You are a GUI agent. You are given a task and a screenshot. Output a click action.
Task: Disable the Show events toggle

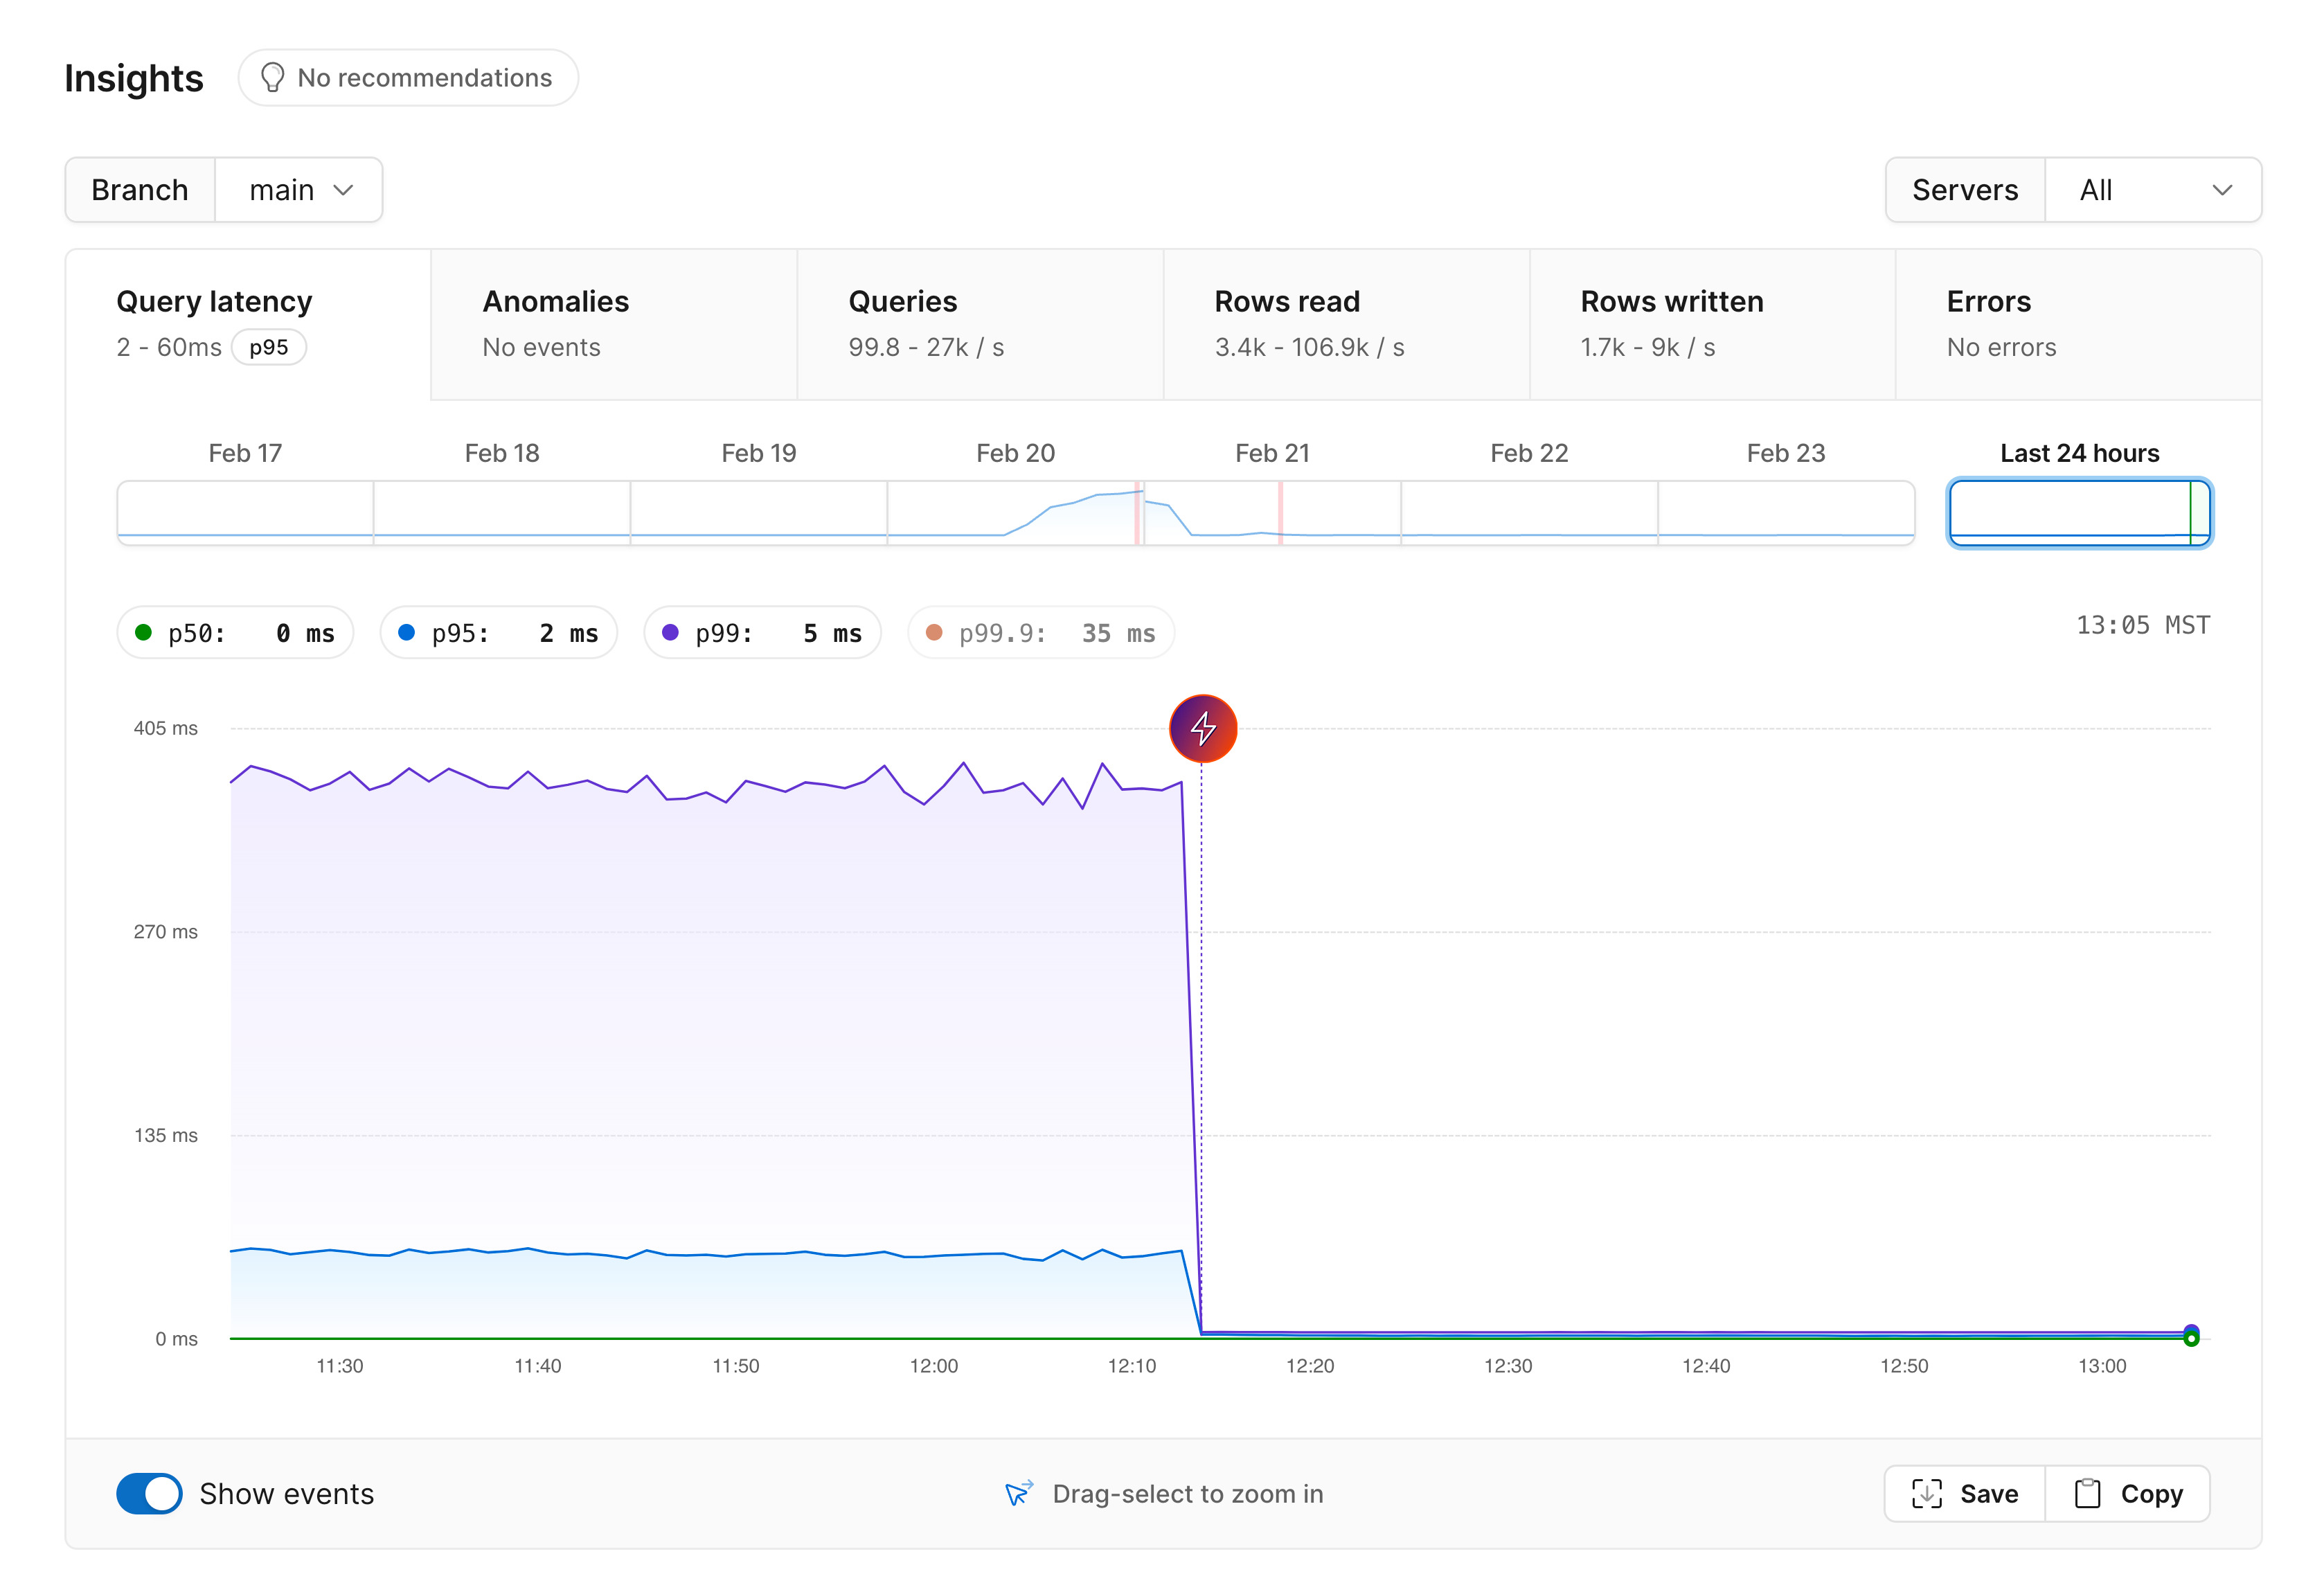point(149,1493)
